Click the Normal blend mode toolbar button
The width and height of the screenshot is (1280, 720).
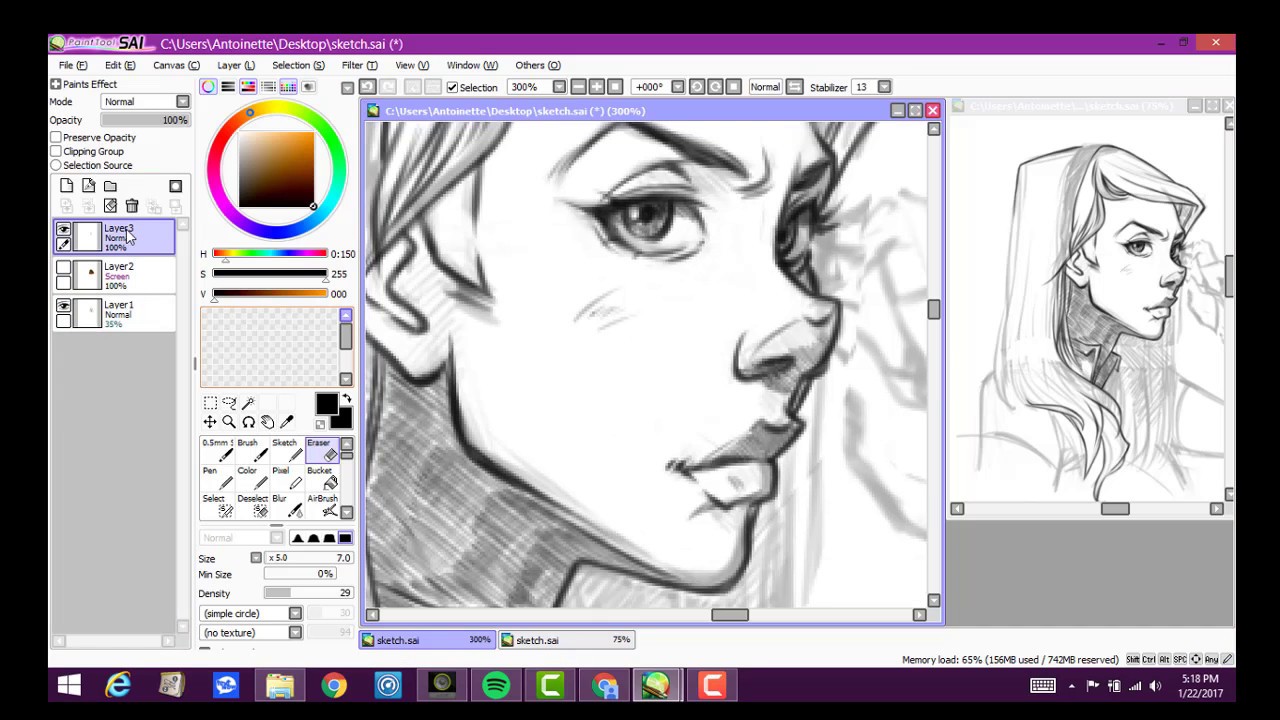pyautogui.click(x=765, y=87)
